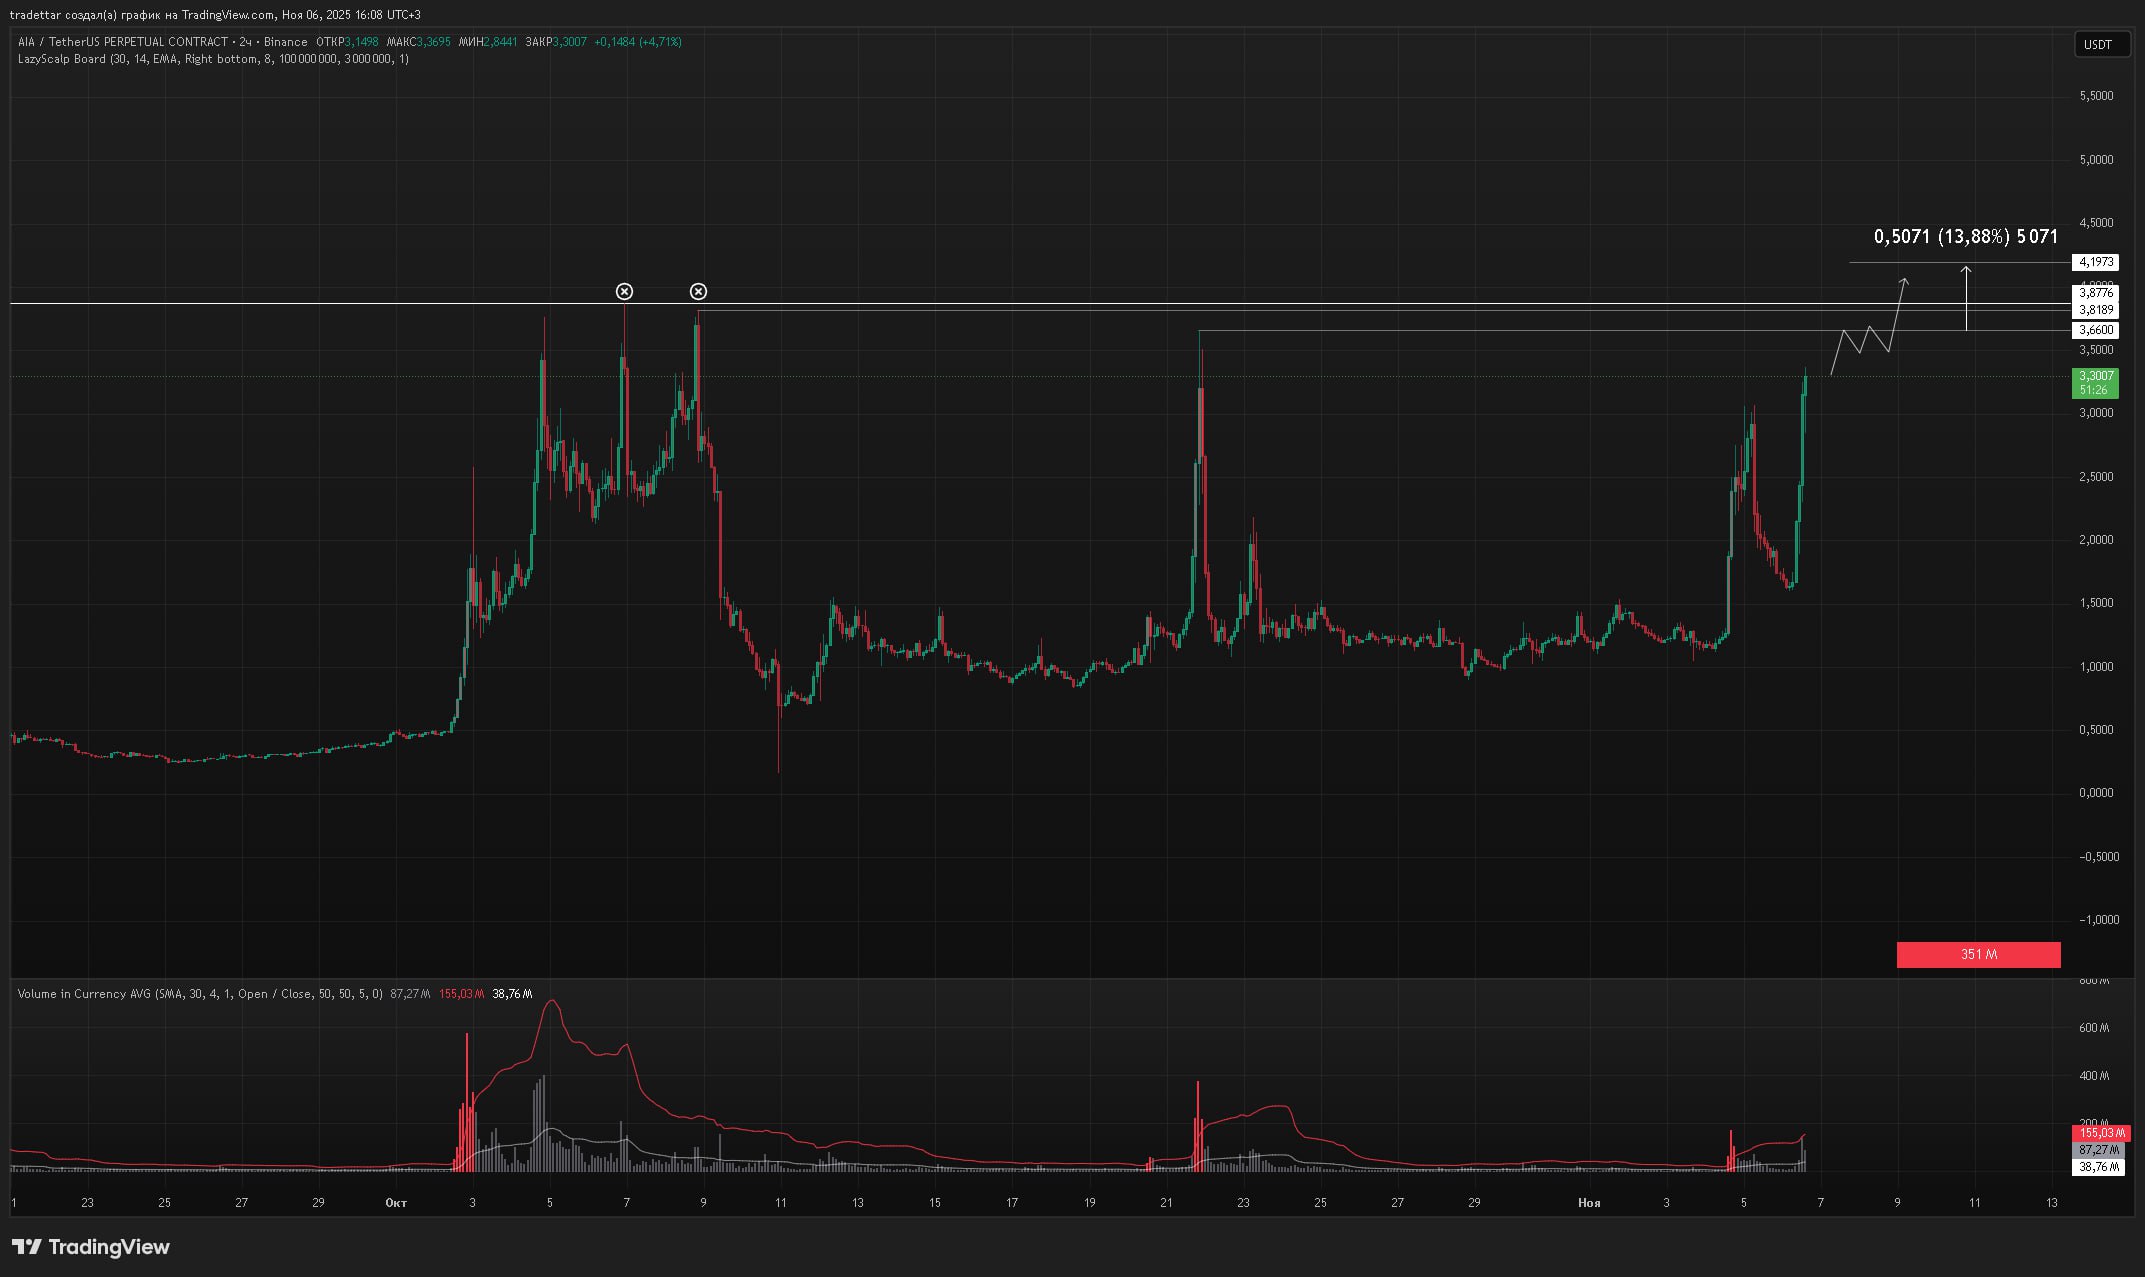
Task: Click the 4,1973 price level label
Action: pos(2096,262)
